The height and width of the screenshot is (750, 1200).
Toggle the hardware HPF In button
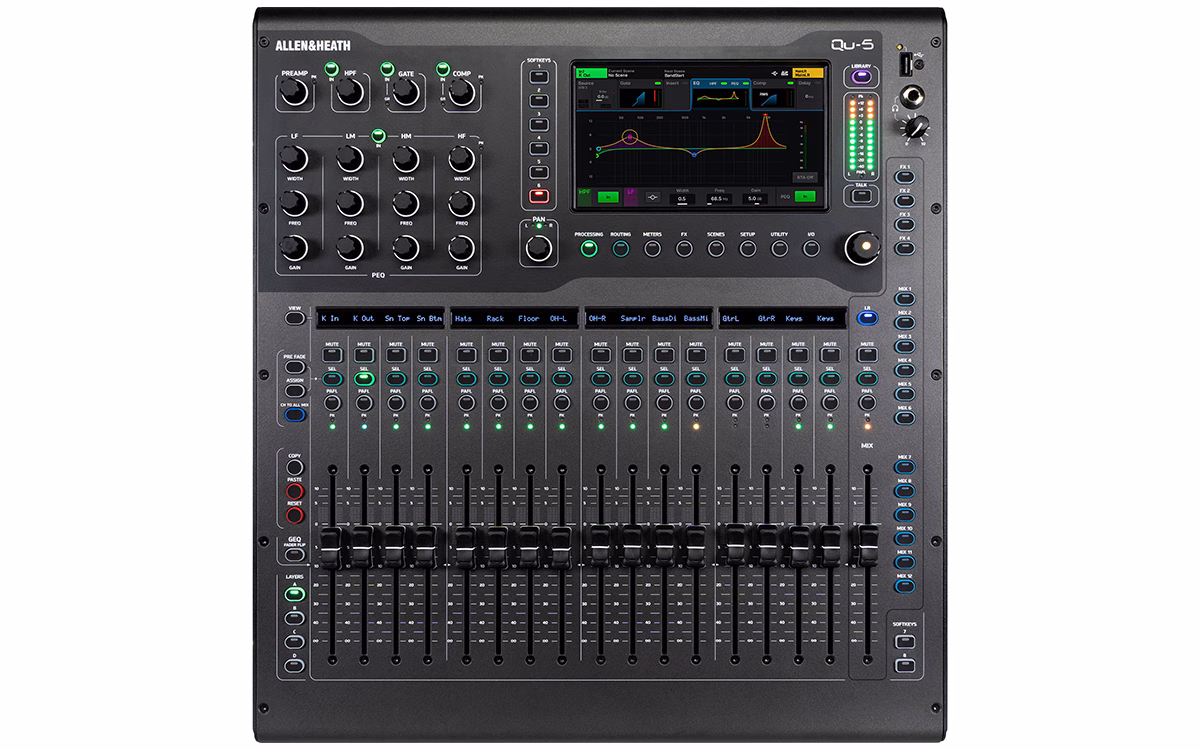pos(330,70)
